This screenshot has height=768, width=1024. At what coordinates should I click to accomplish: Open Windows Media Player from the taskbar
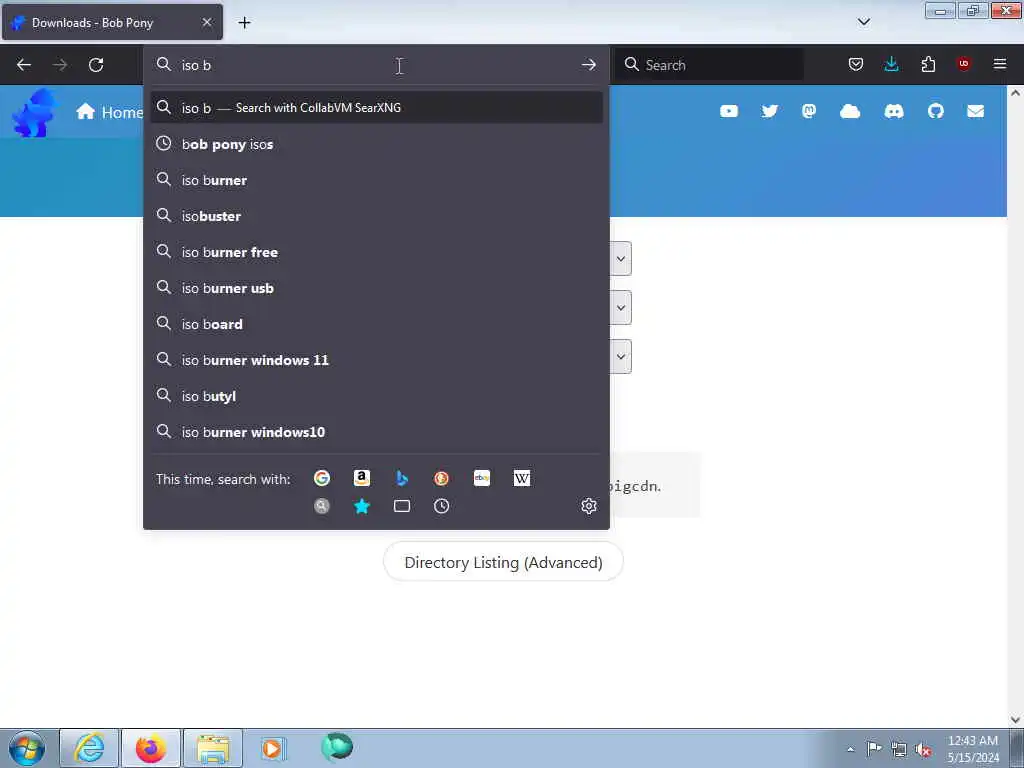click(x=272, y=748)
